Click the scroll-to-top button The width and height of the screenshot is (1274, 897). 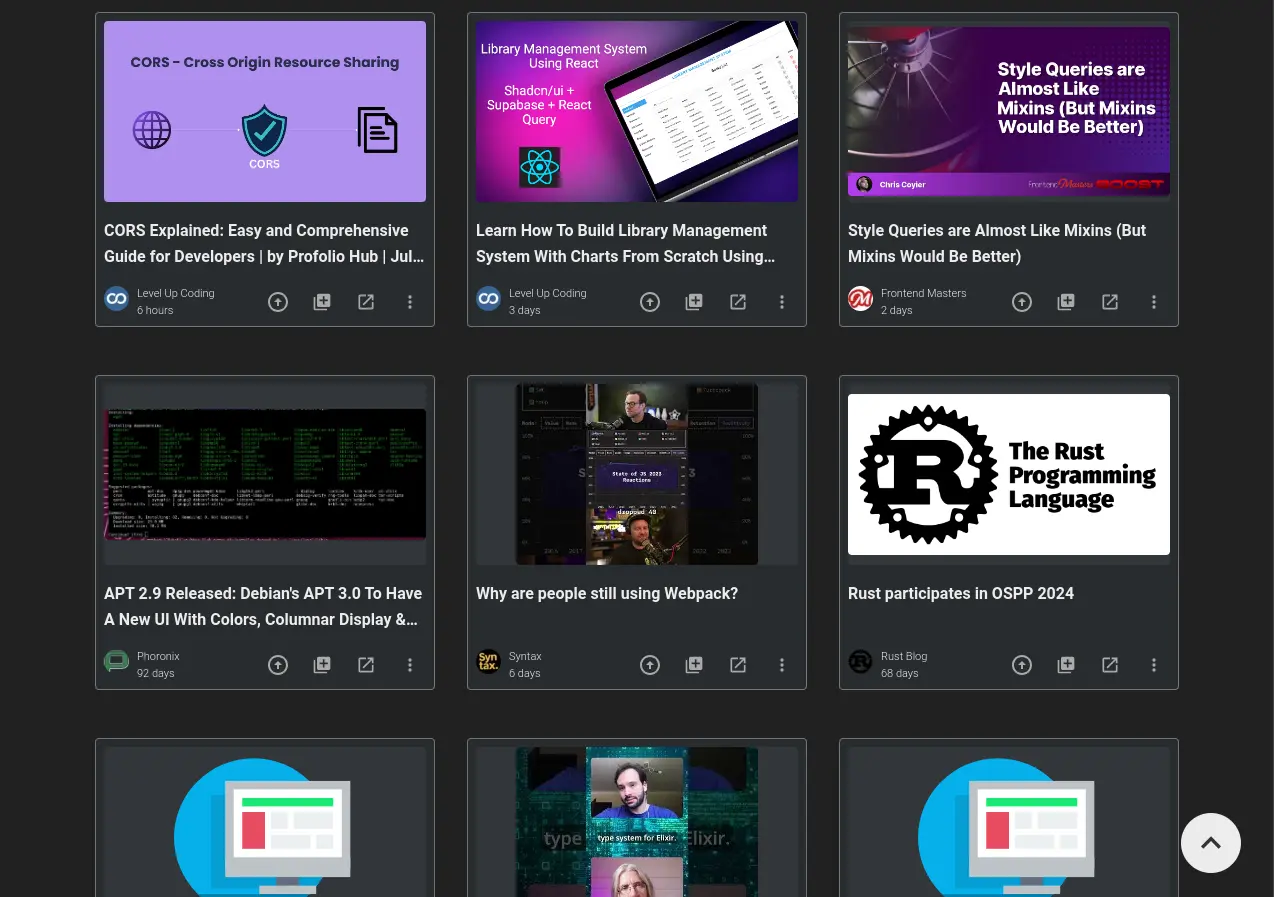[1211, 843]
